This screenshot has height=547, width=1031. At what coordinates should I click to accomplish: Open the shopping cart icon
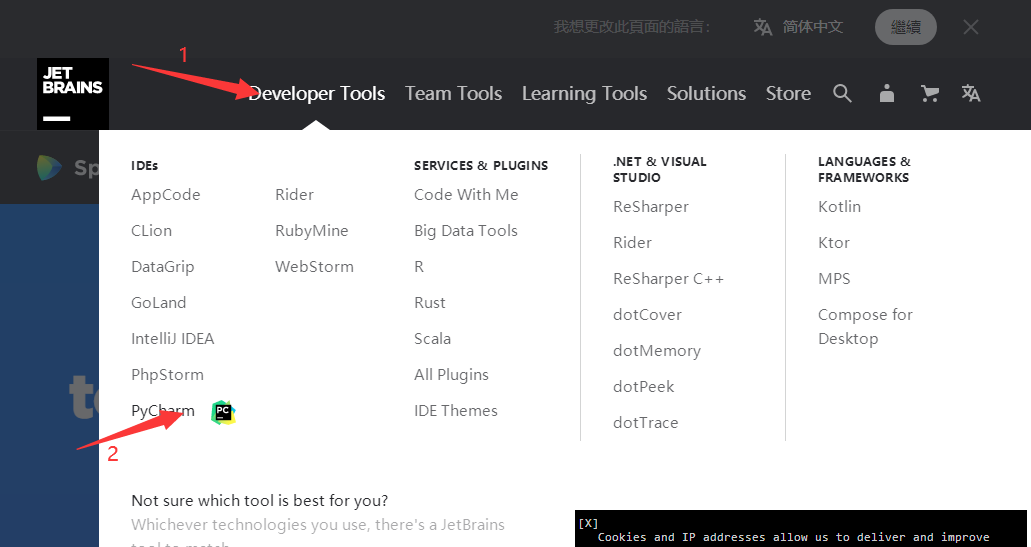pyautogui.click(x=930, y=94)
